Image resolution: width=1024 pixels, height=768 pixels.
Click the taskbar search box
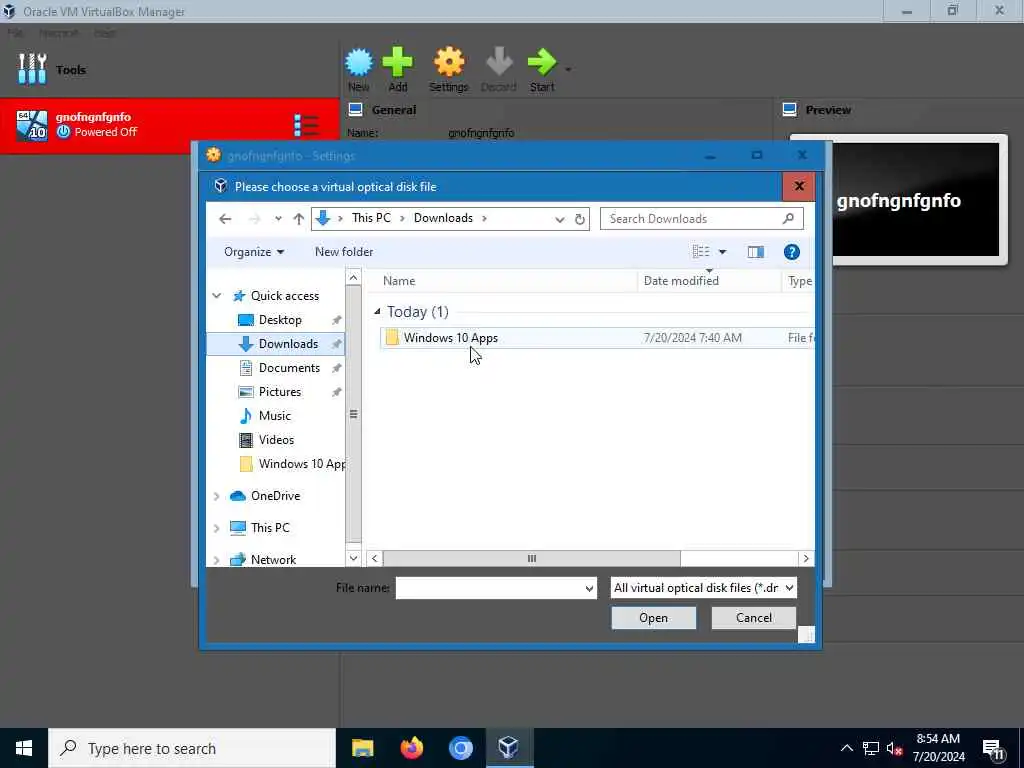(192, 748)
